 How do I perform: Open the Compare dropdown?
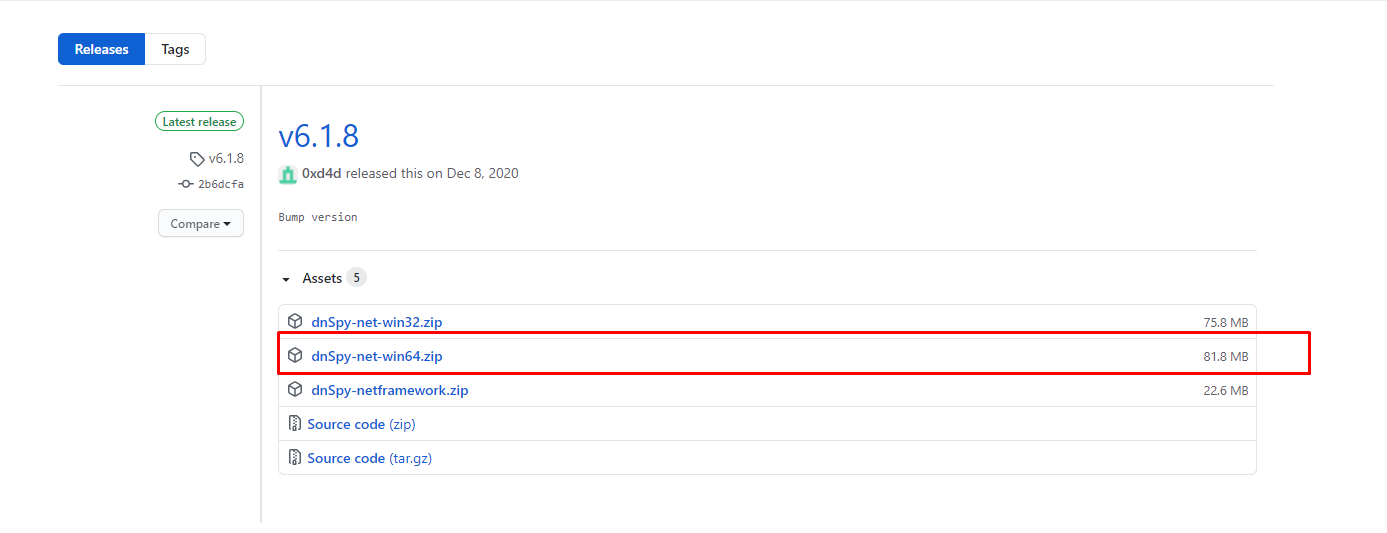coord(200,224)
